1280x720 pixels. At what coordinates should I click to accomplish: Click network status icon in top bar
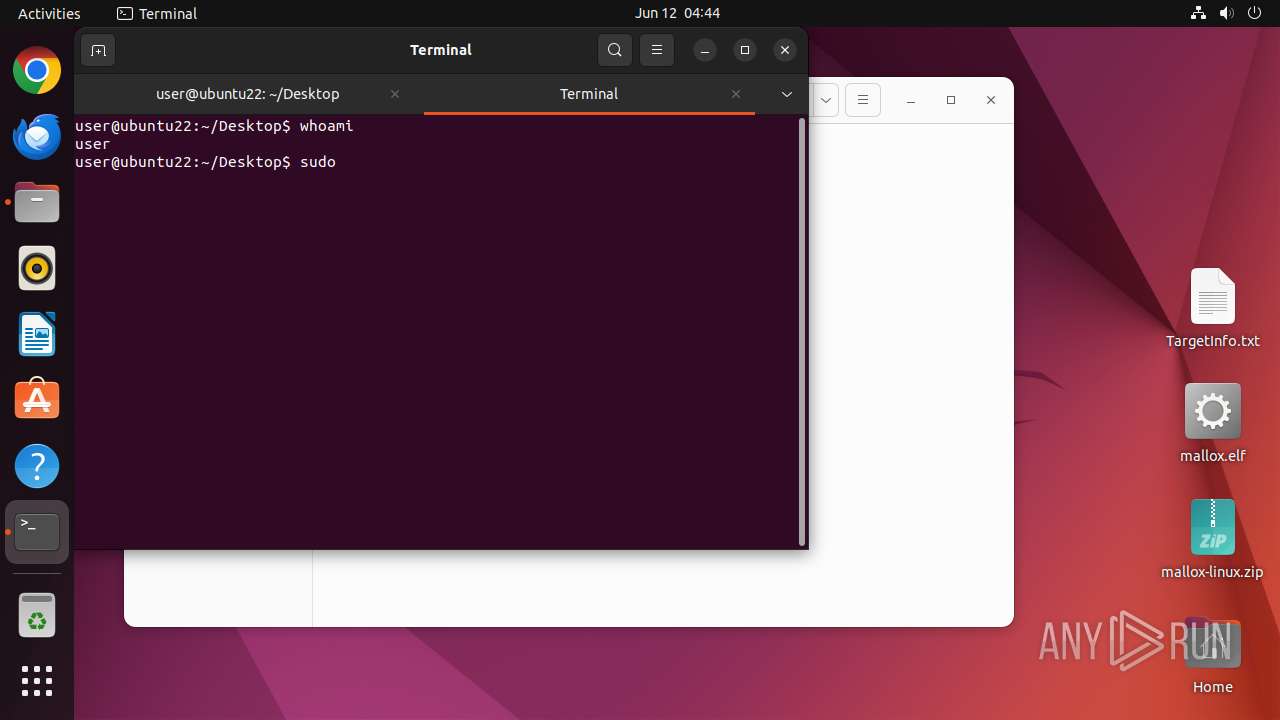click(1198, 13)
